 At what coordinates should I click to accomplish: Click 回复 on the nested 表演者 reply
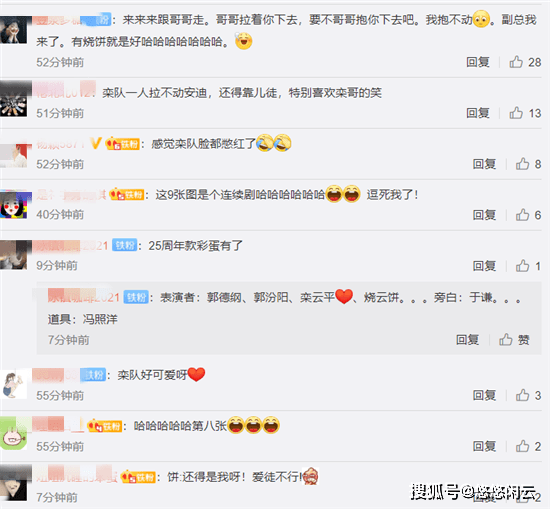[x=468, y=340]
